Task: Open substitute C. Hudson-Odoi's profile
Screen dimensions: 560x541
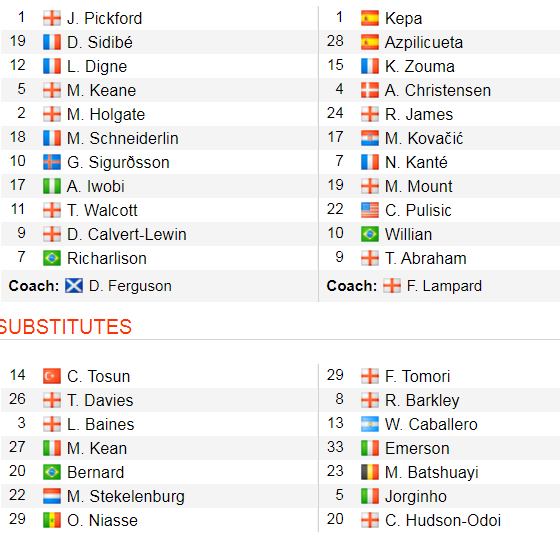Action: (443, 520)
